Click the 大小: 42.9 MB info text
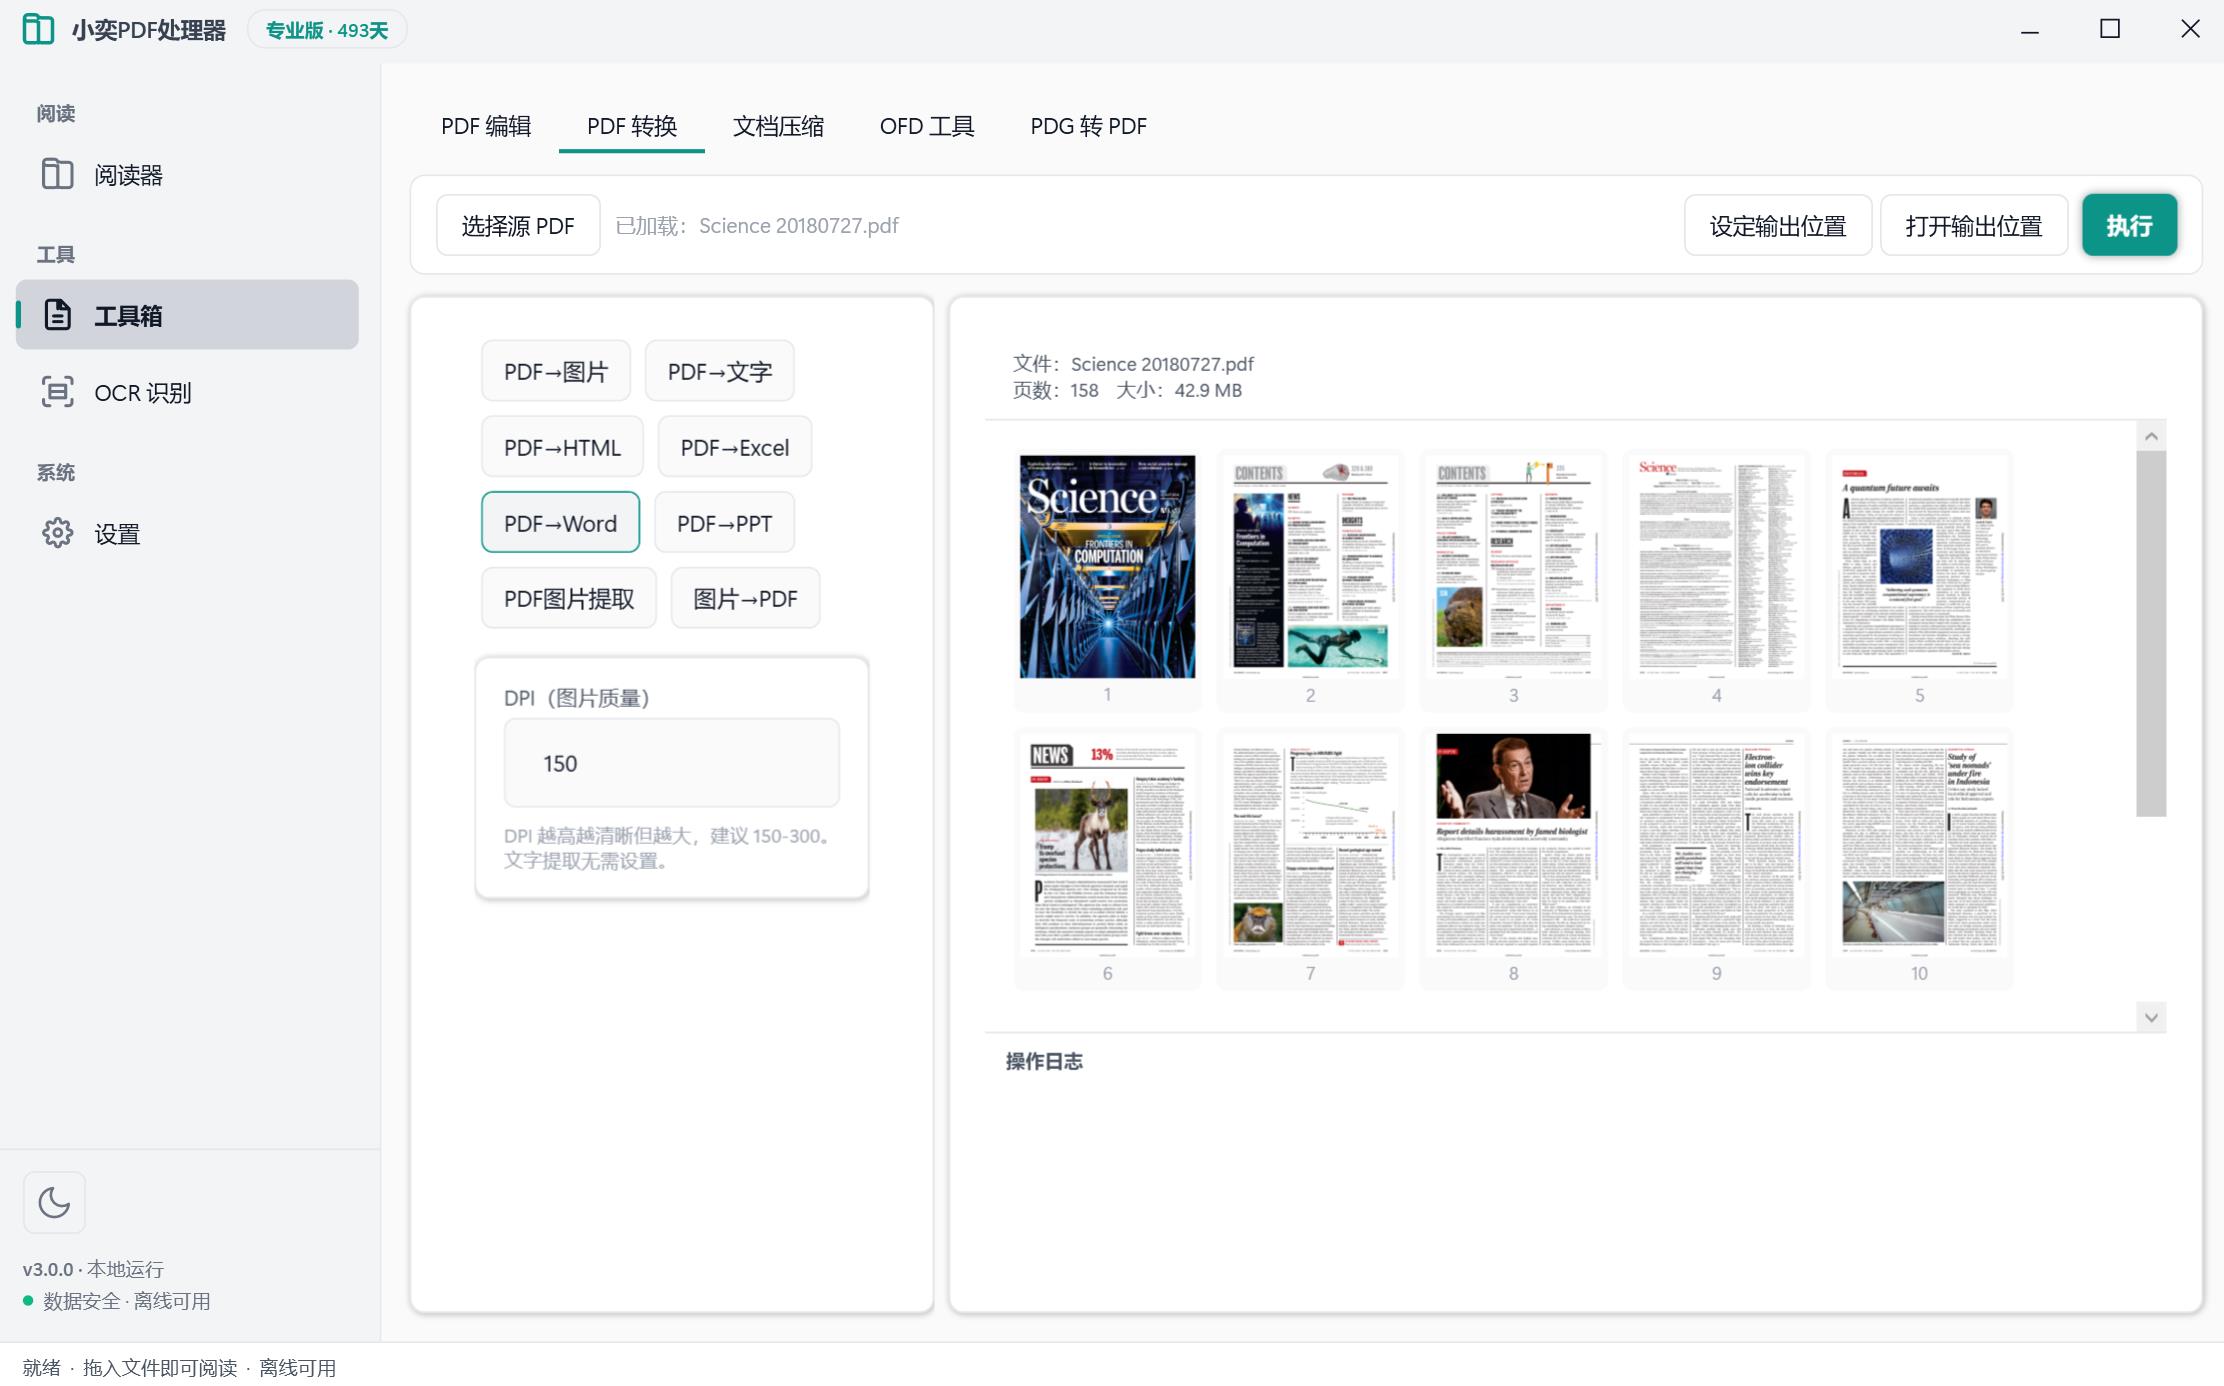 pyautogui.click(x=1179, y=390)
